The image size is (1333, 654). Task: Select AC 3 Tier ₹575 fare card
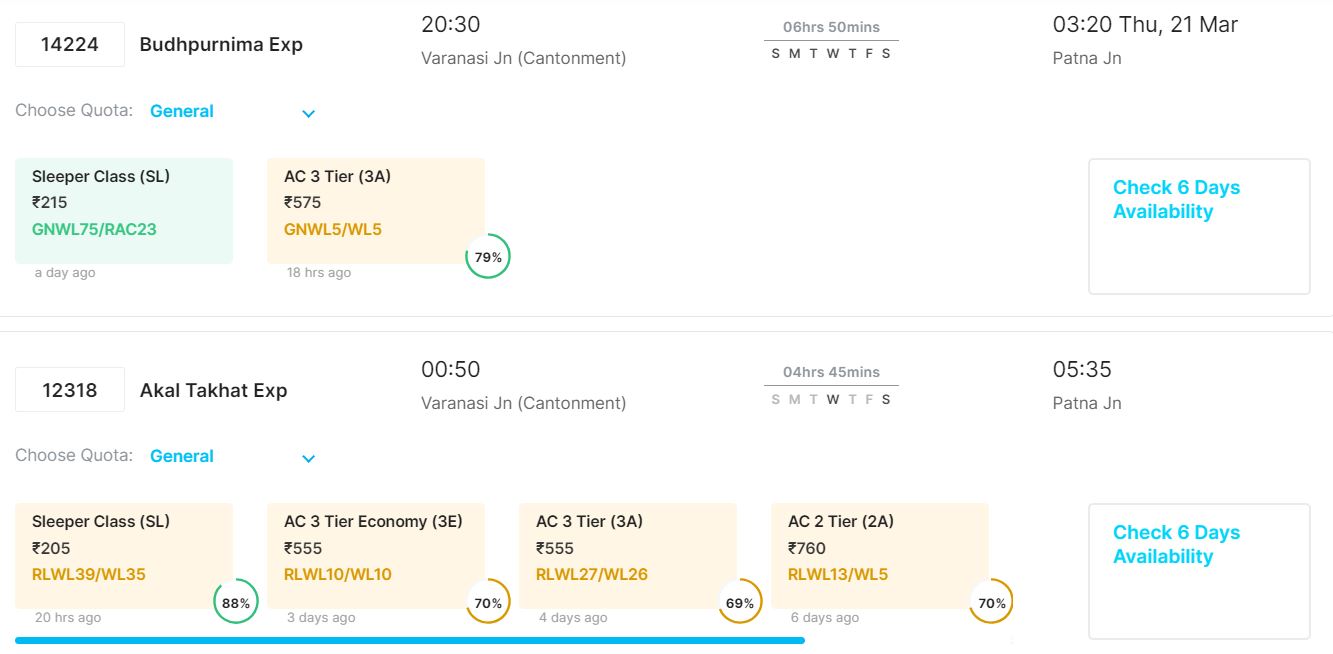click(x=376, y=210)
